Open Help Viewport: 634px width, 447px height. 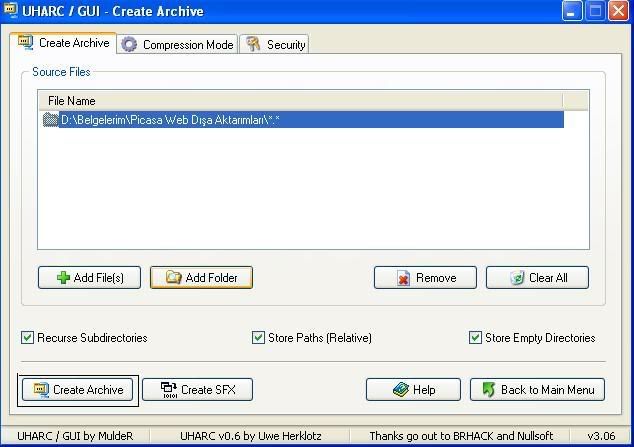(x=413, y=390)
